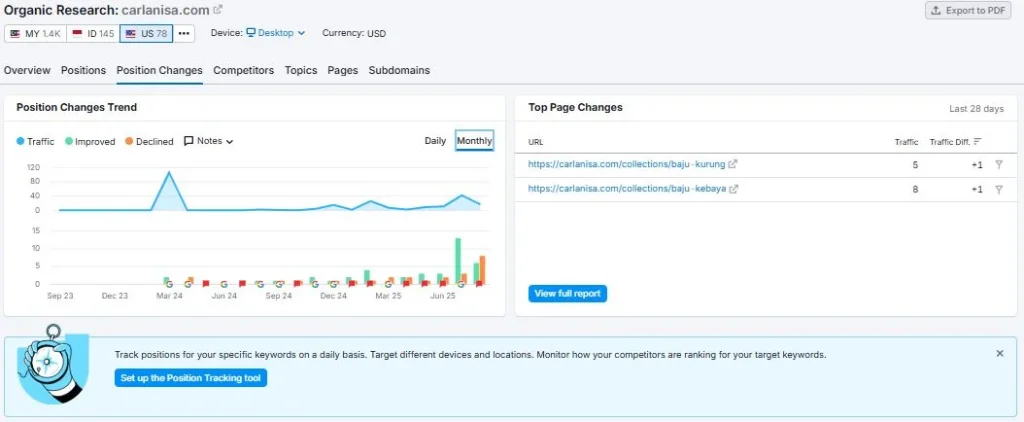Switch chart to Daily view
Viewport: 1024px width, 422px height.
click(435, 140)
